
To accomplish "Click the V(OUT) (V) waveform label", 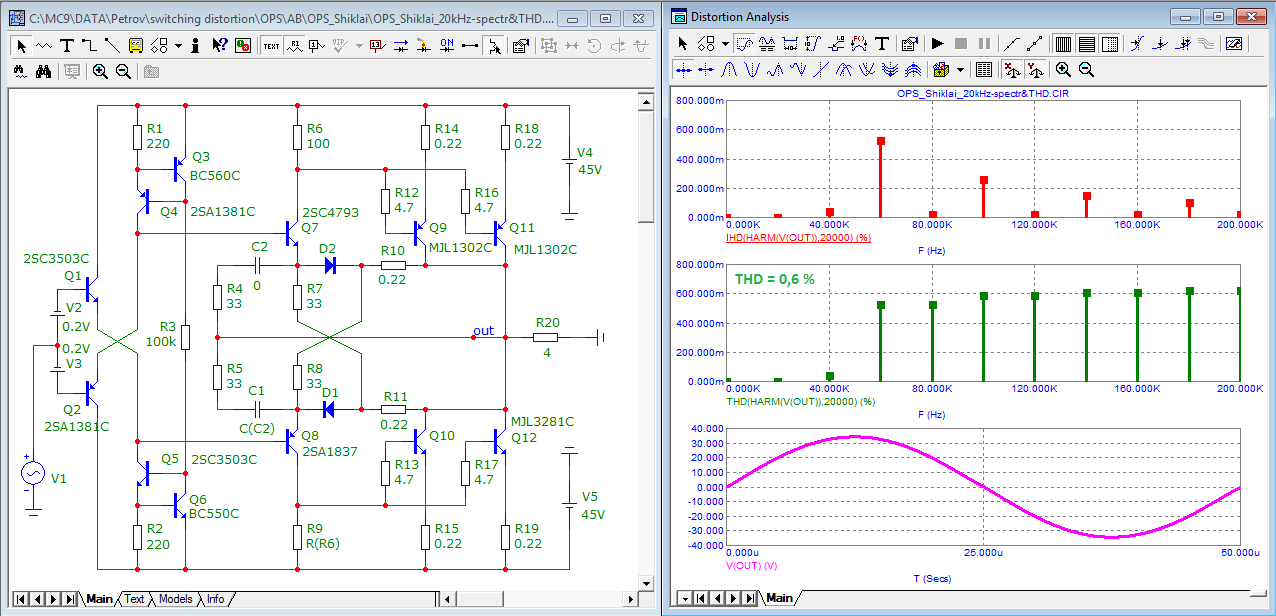I will coord(753,565).
